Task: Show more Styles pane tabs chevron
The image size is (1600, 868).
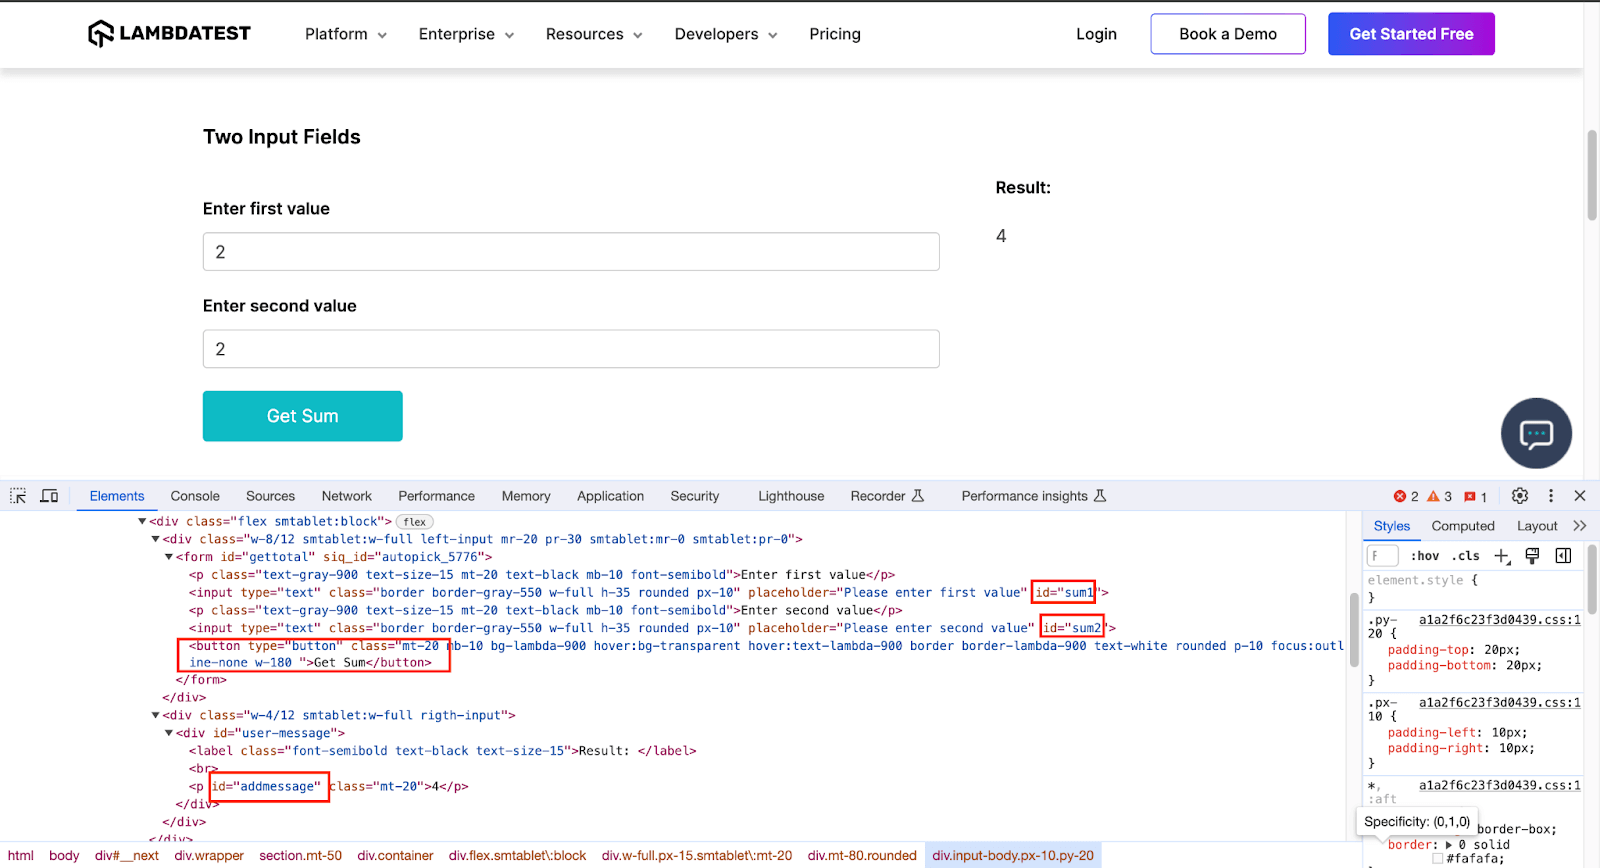Action: click(x=1579, y=526)
